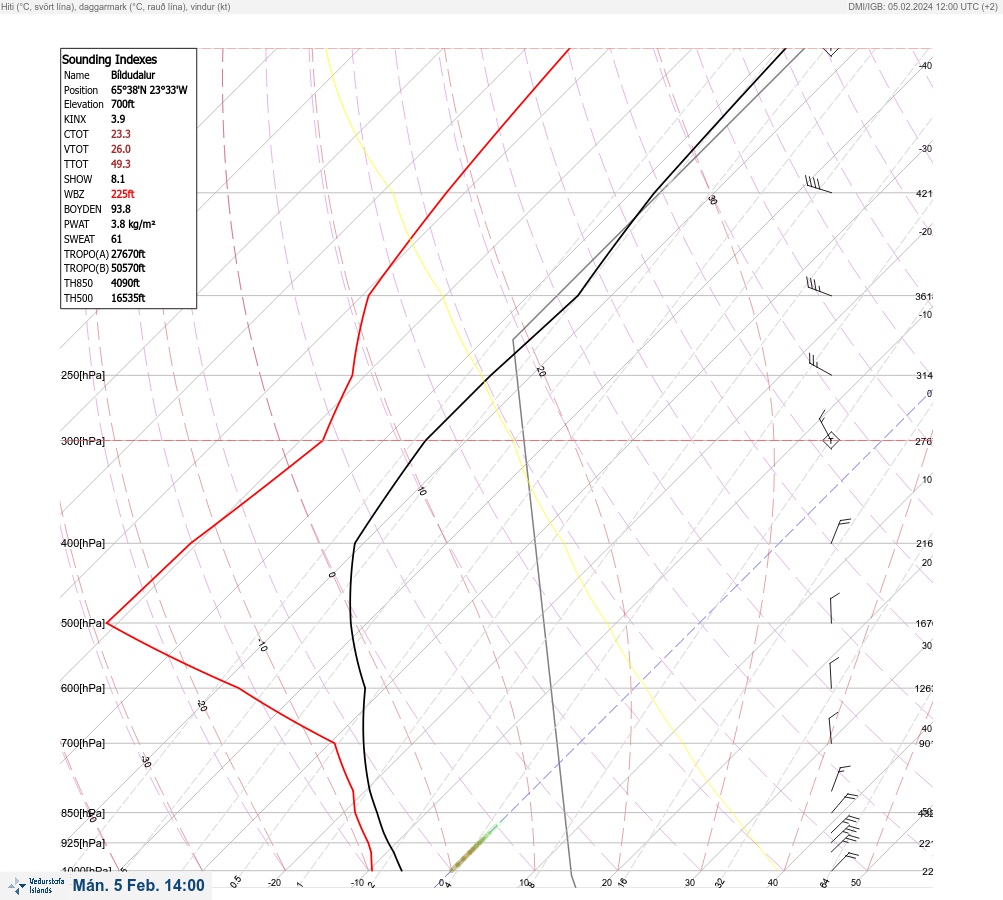Image resolution: width=1003 pixels, height=900 pixels.
Task: Click the '300[hPa]' pressure label
Action: point(83,441)
